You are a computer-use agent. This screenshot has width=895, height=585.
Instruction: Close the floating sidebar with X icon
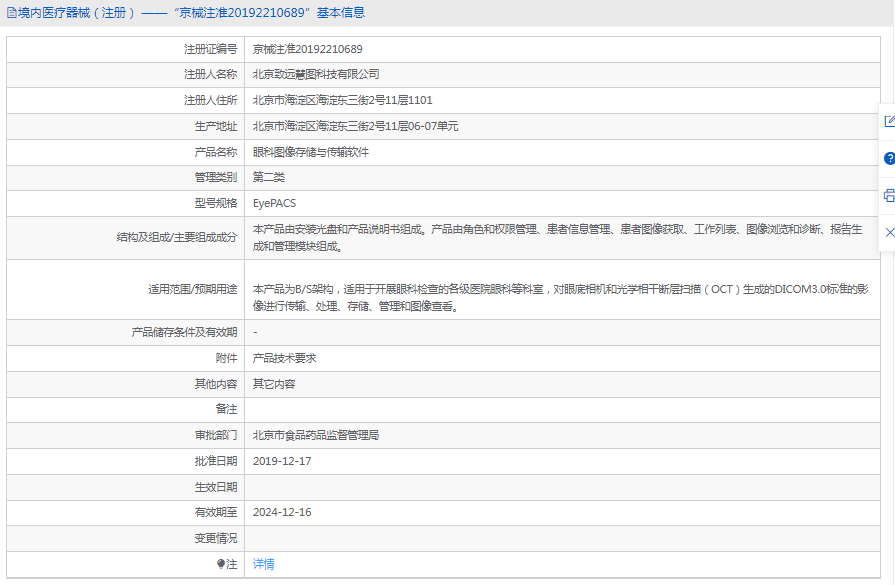(889, 232)
